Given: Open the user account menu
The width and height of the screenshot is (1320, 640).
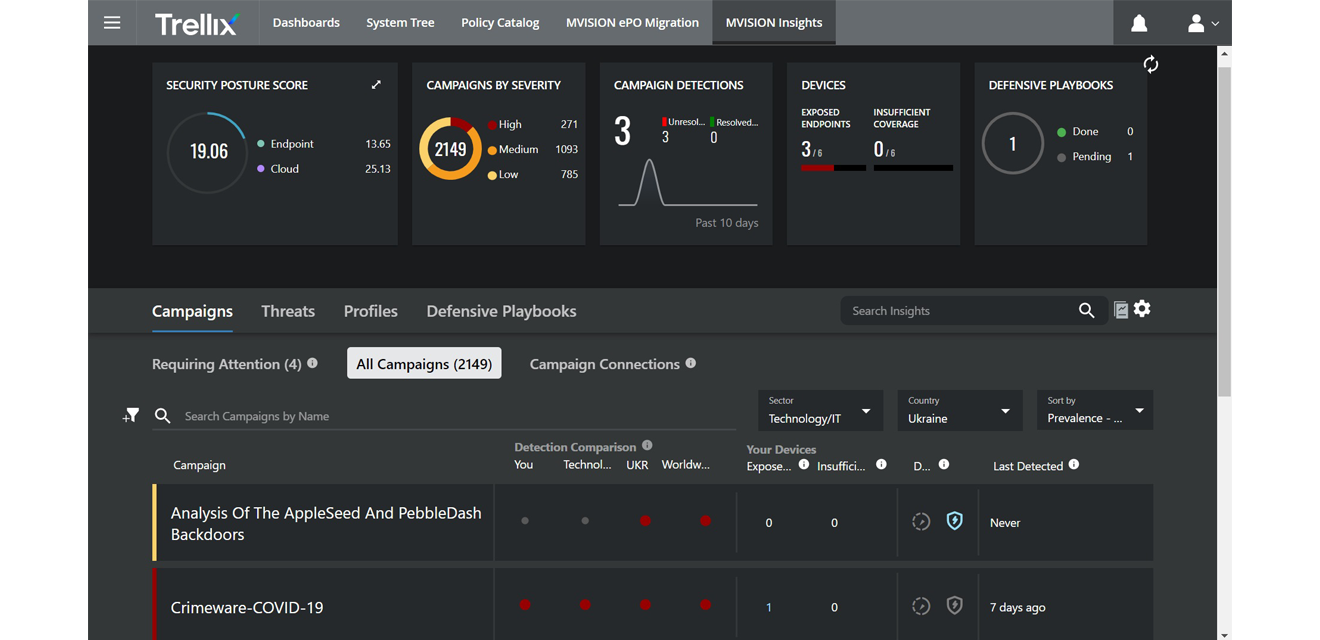Looking at the screenshot, I should [x=1202, y=23].
